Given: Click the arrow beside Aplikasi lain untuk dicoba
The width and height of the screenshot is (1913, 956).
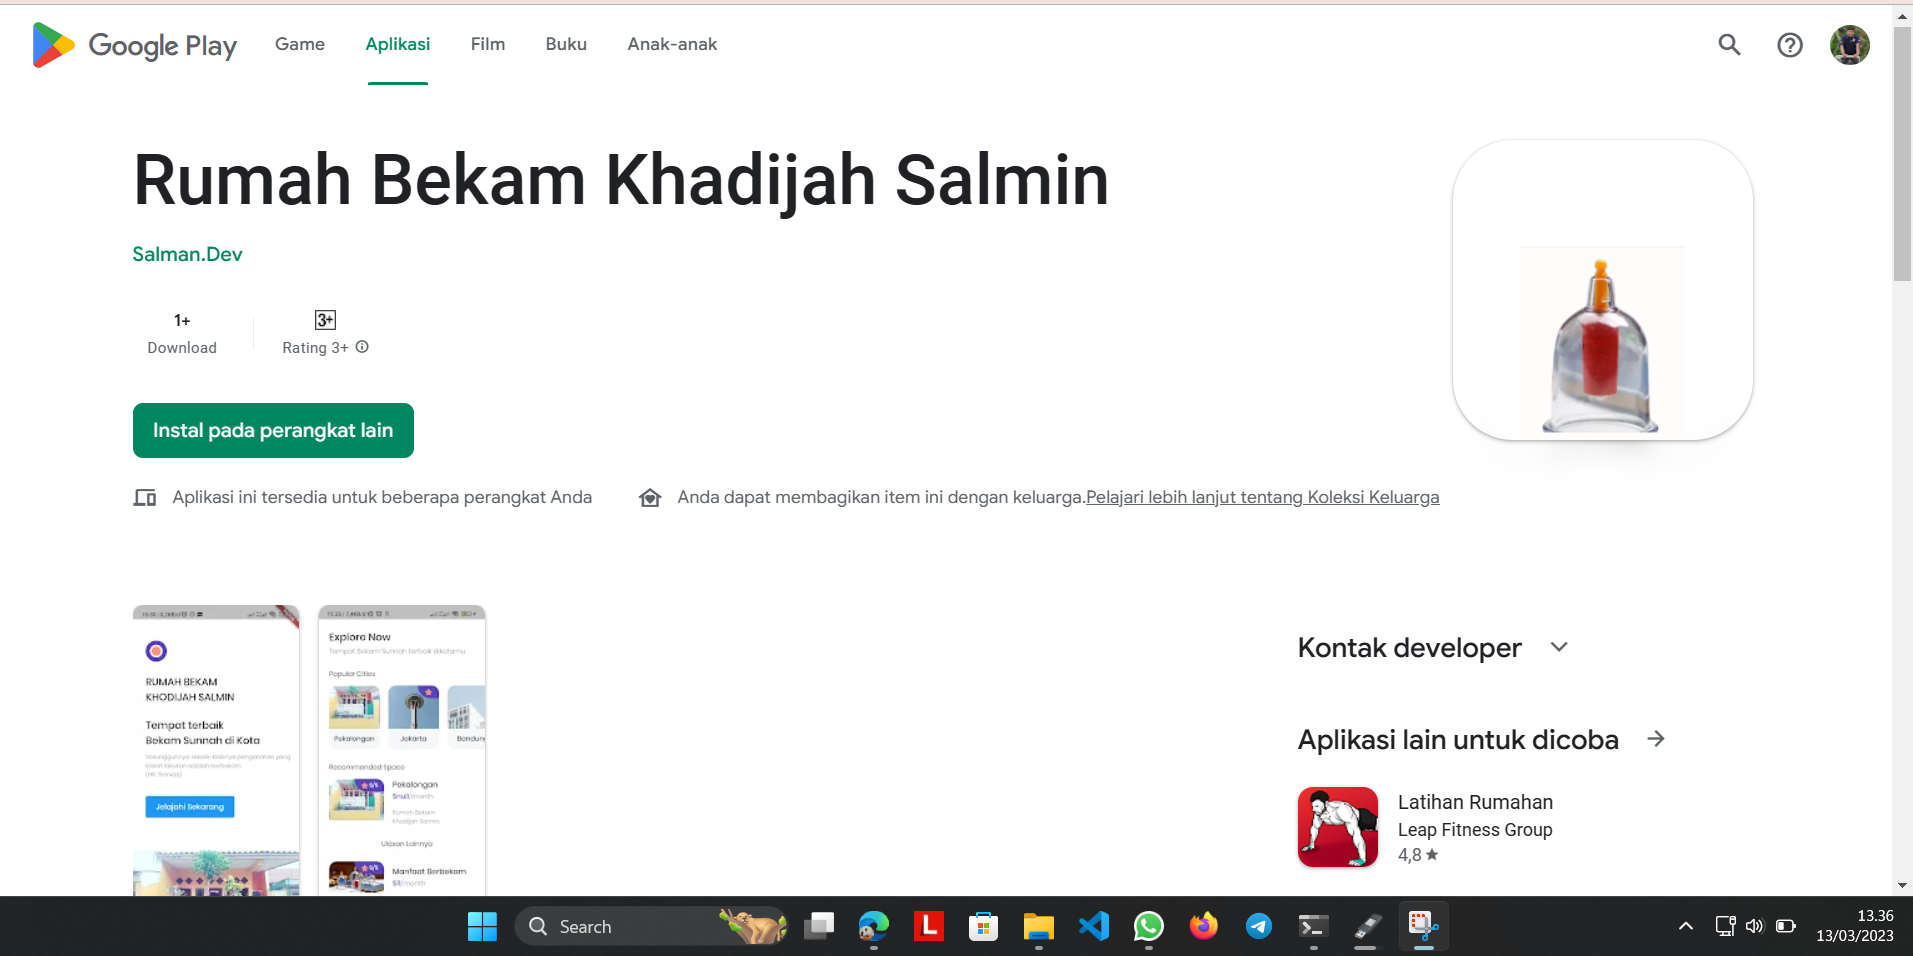Looking at the screenshot, I should point(1657,739).
